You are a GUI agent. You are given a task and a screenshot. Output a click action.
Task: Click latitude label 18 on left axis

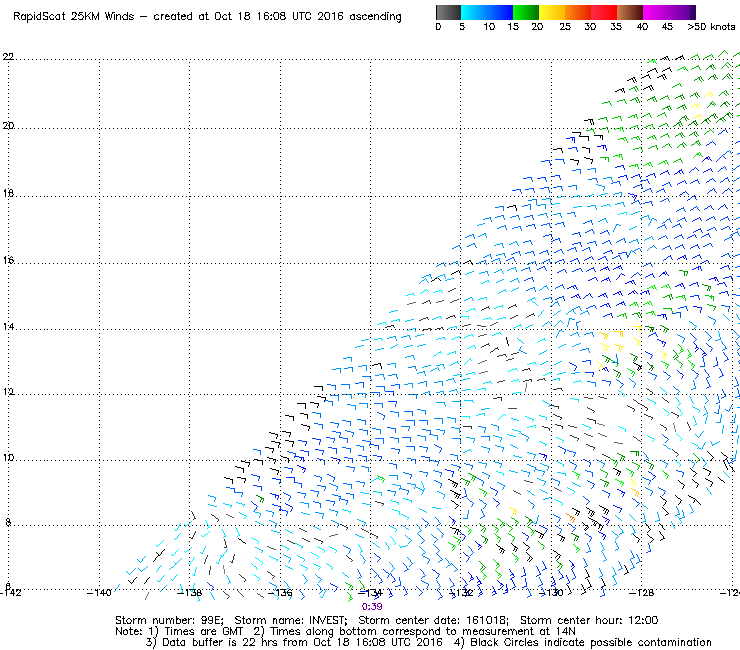(8, 194)
